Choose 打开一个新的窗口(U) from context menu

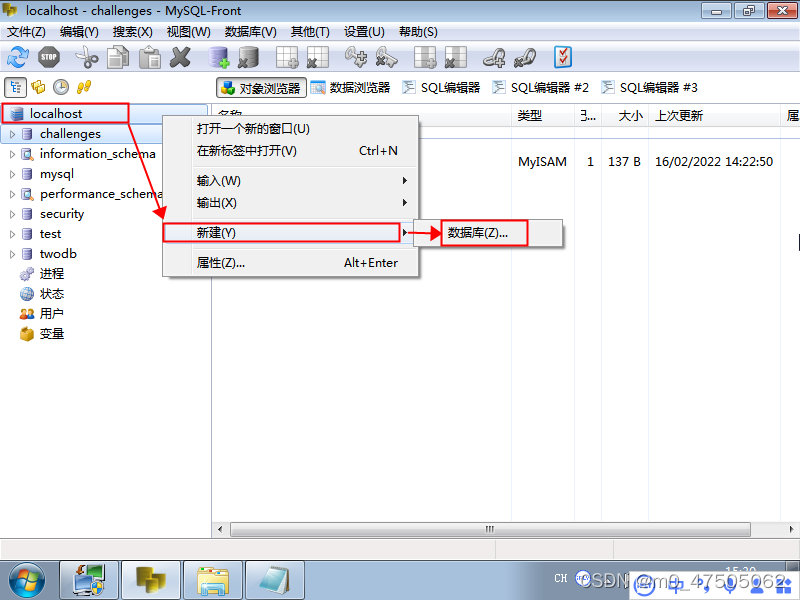[x=291, y=129]
